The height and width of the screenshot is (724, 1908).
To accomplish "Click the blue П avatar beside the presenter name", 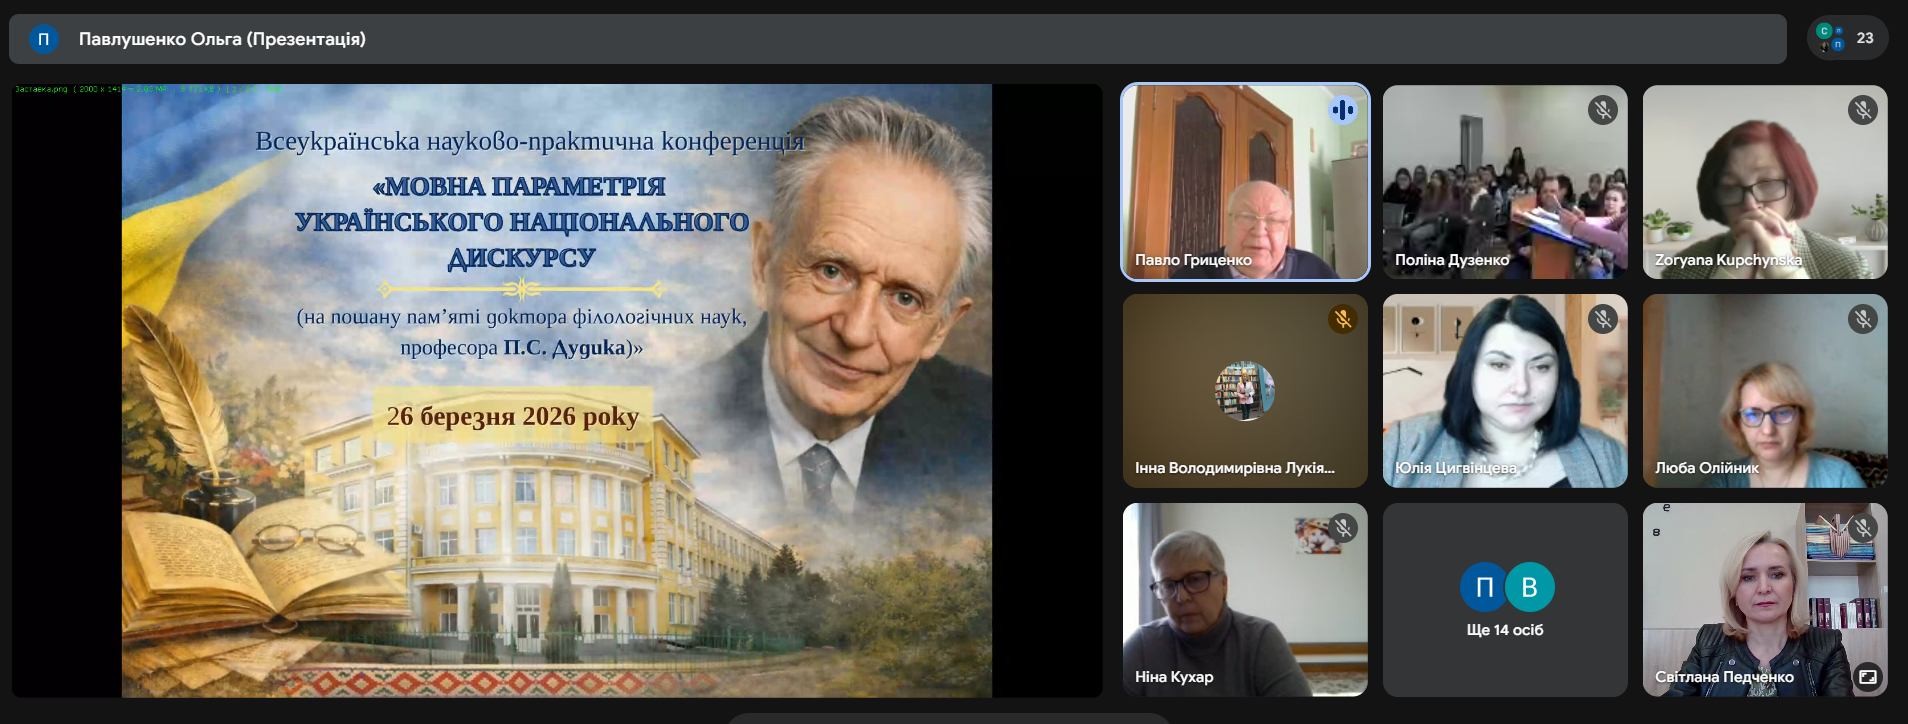I will click(43, 39).
